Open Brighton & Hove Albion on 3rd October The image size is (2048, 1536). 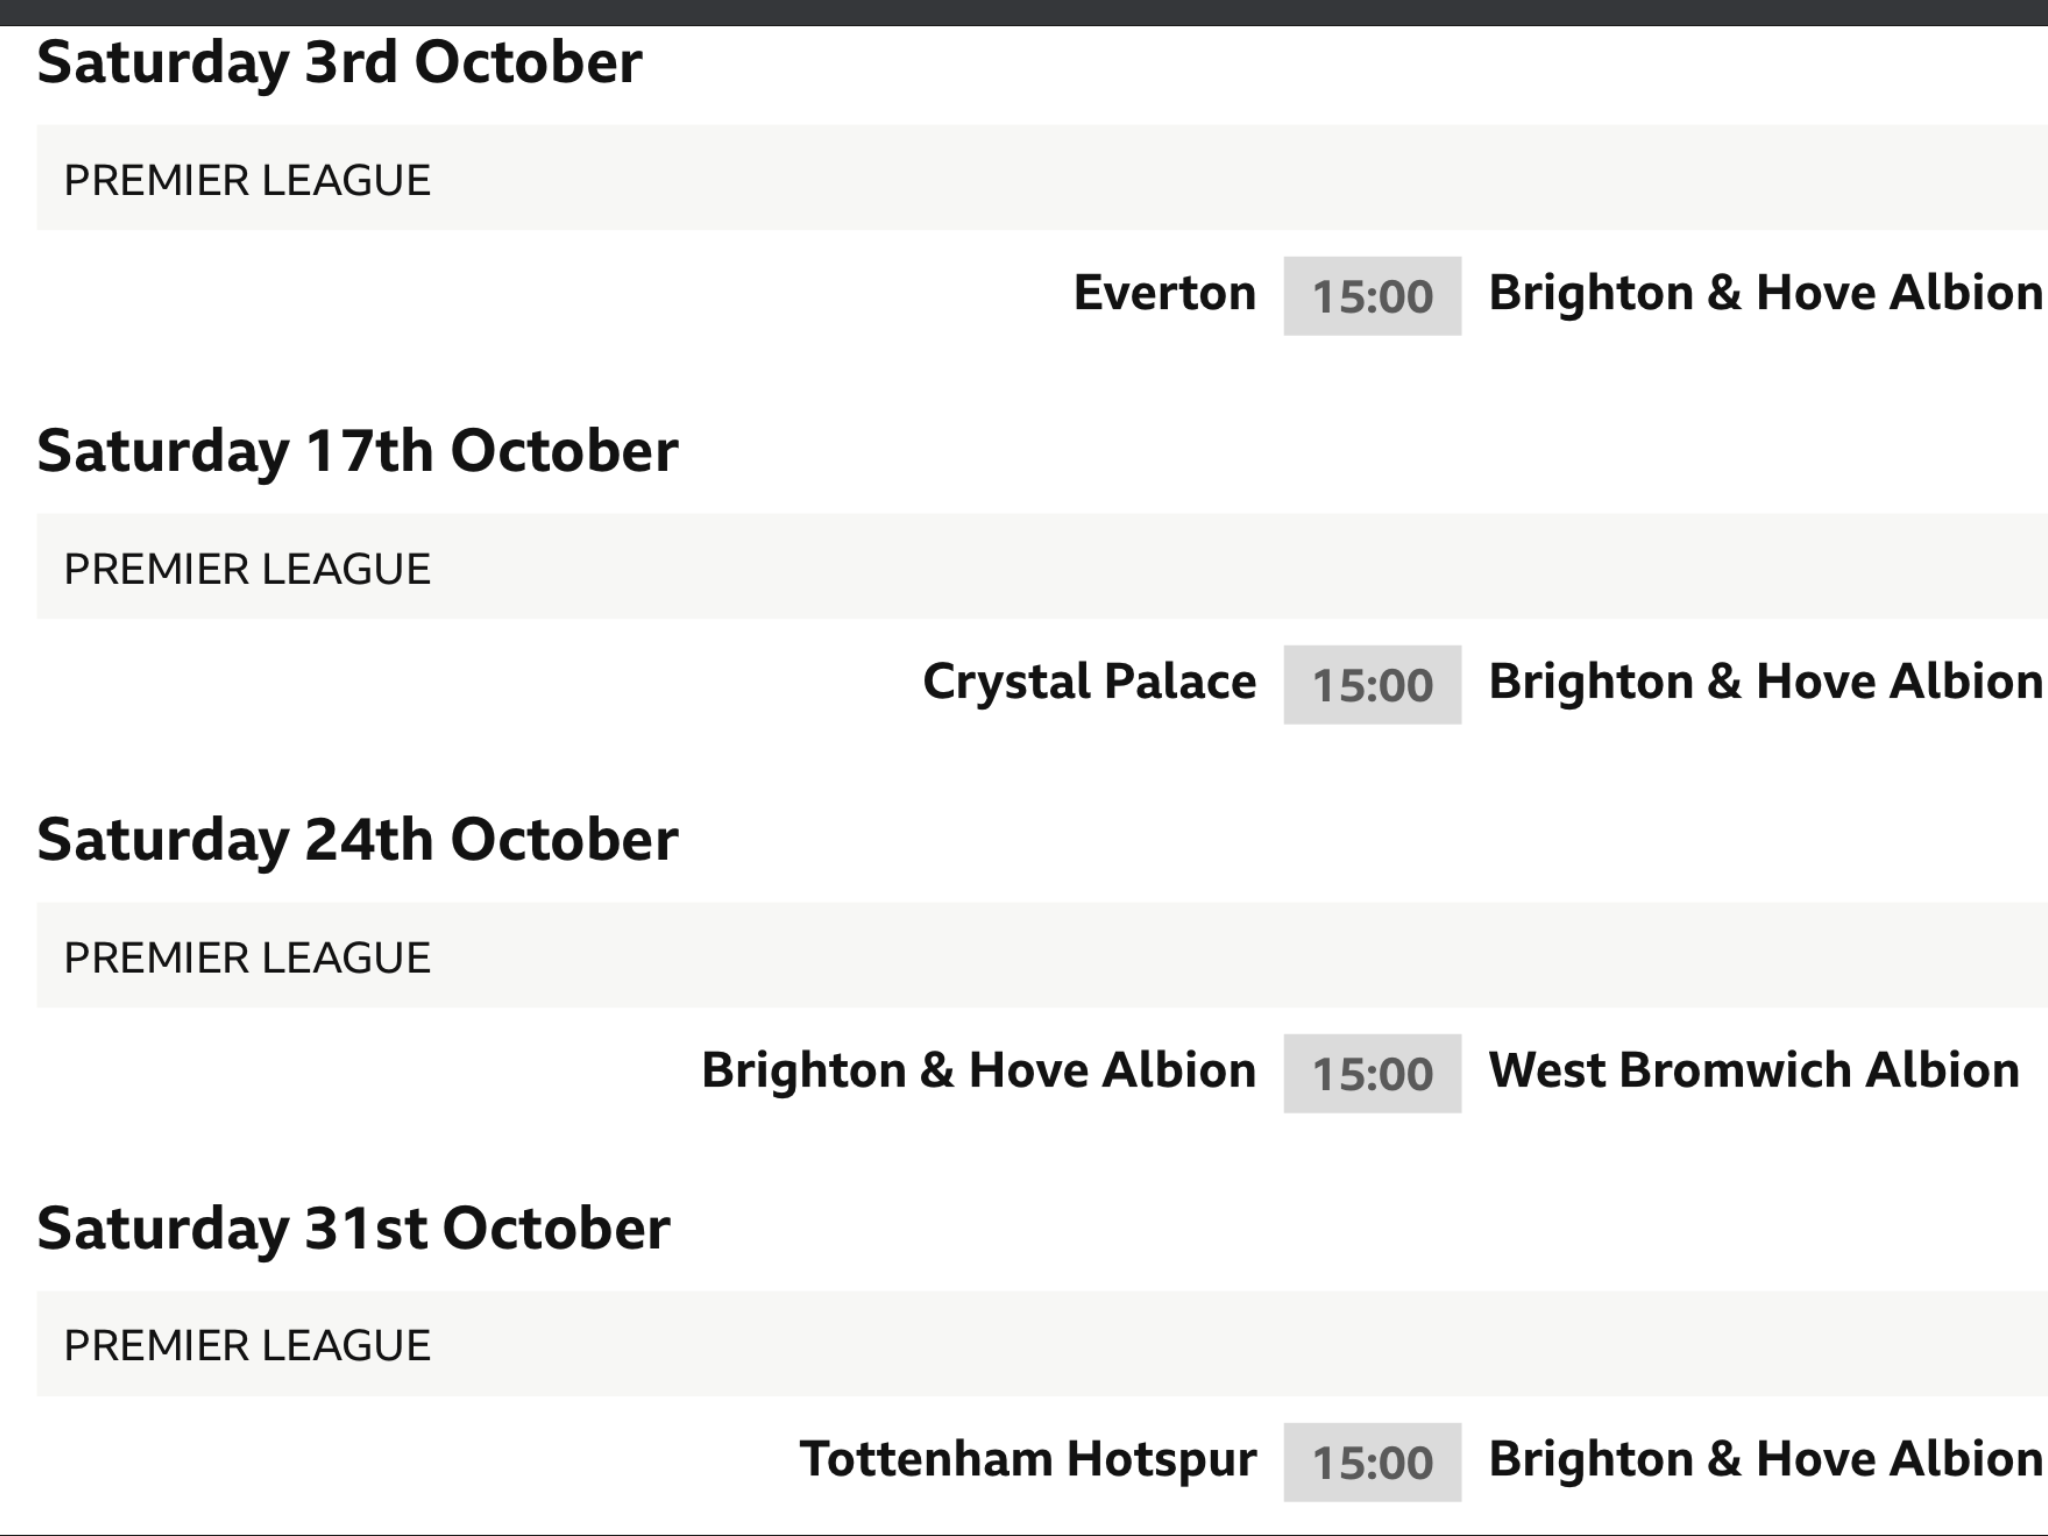(x=1765, y=294)
